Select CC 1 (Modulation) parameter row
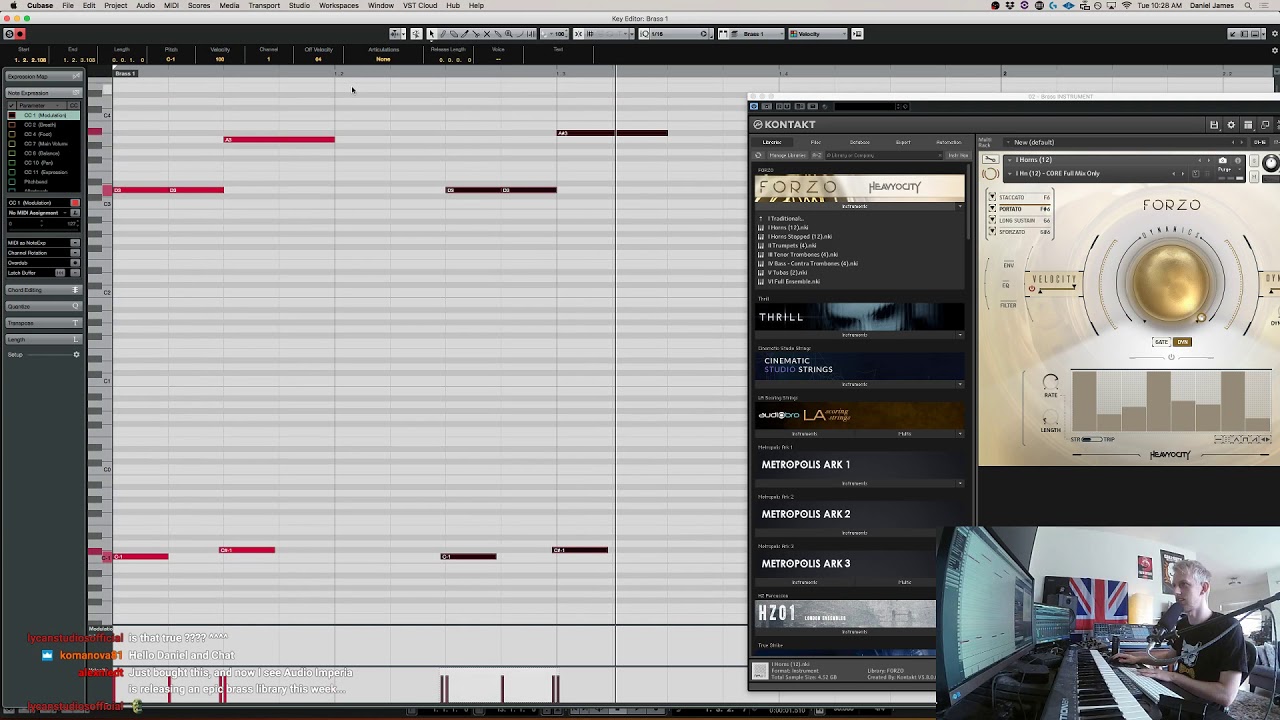Viewport: 1280px width, 720px height. [x=43, y=115]
